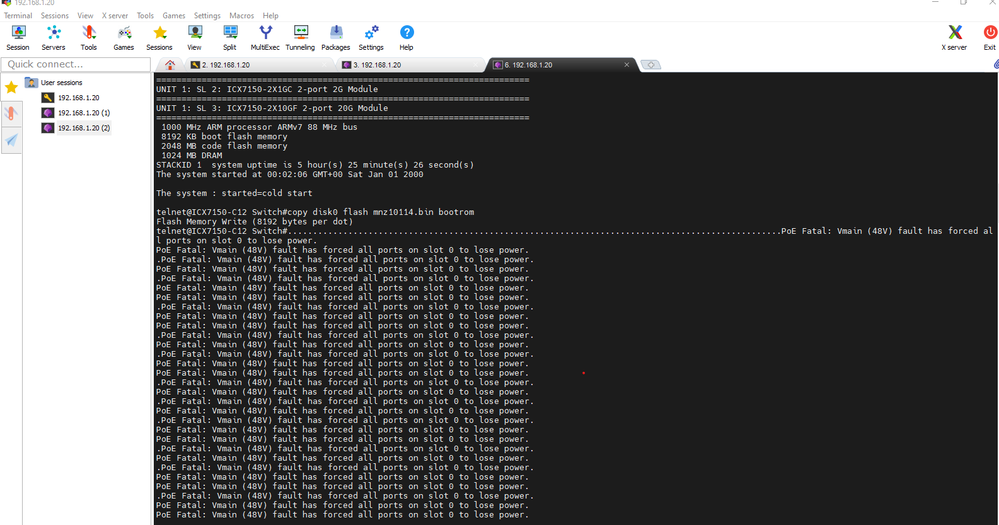Screen dimensions: 999x525
Task: Open the new tab button
Action: (x=651, y=65)
